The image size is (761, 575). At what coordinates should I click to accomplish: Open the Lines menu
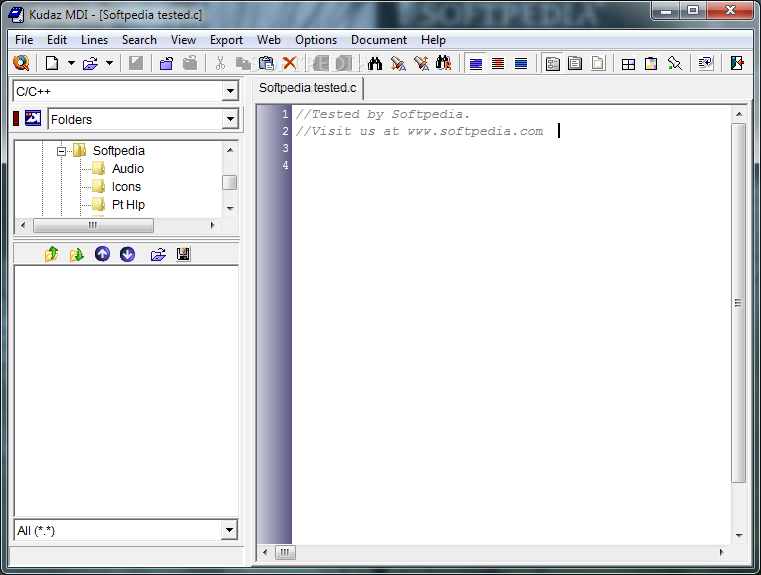click(x=94, y=40)
